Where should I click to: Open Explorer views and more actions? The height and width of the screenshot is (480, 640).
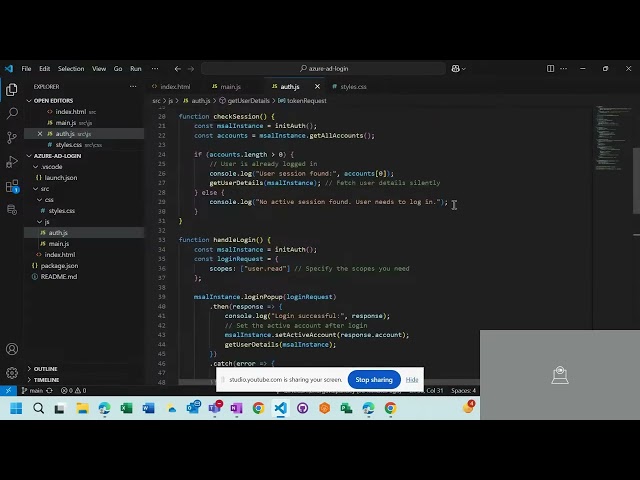tap(133, 87)
